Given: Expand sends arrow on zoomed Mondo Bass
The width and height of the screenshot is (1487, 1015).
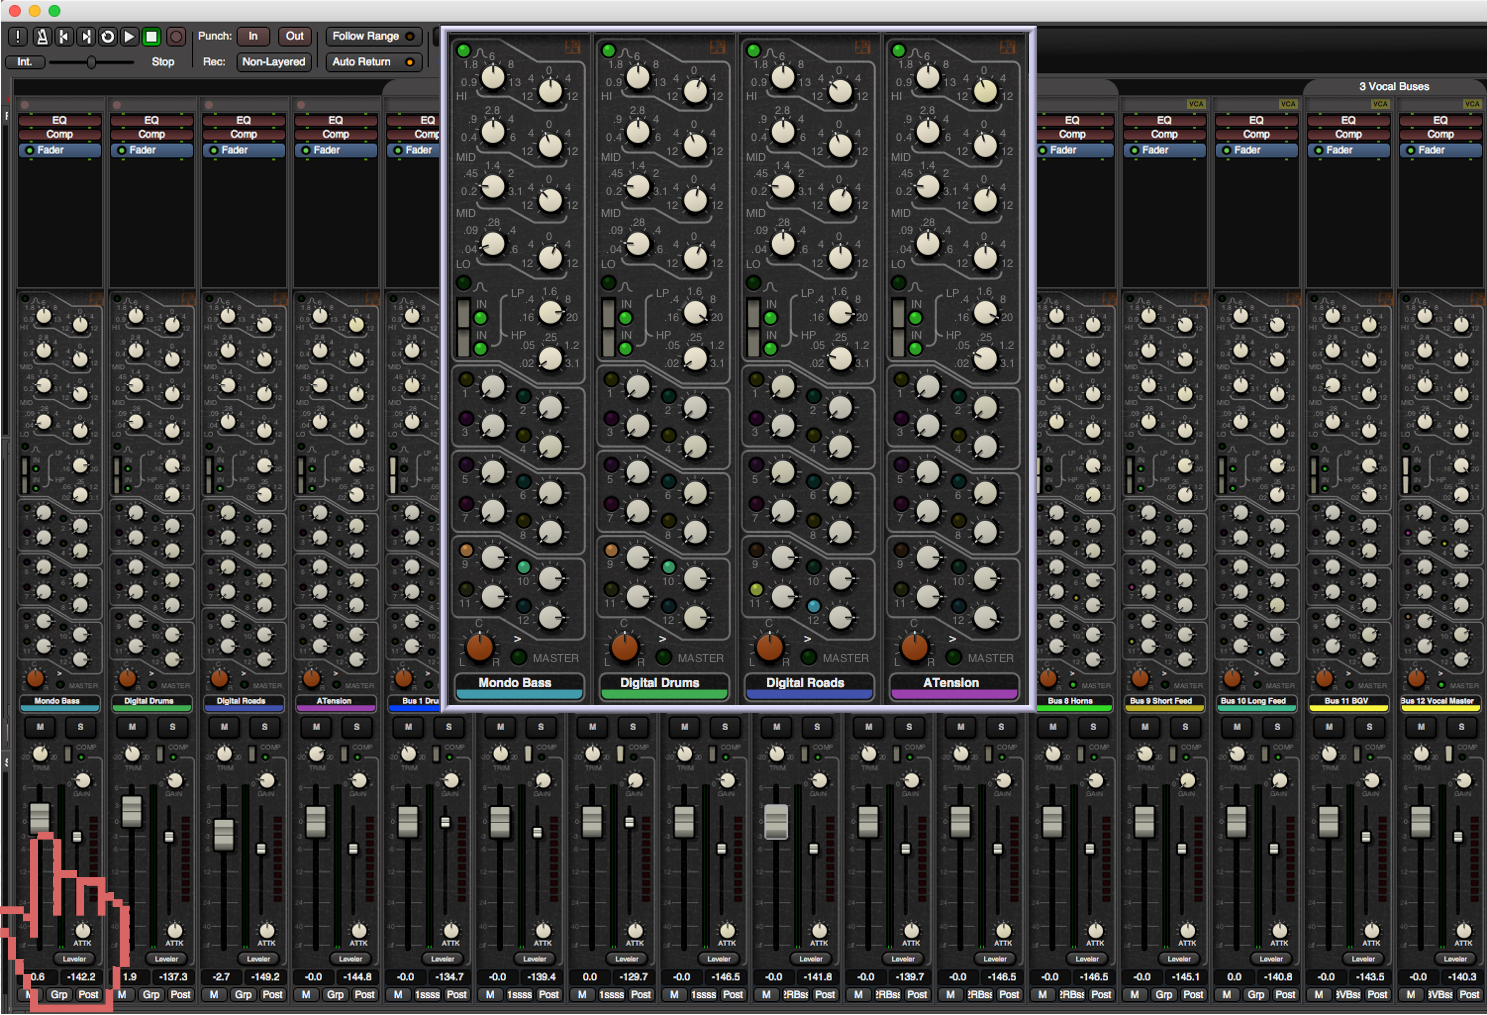Looking at the screenshot, I should click(517, 638).
